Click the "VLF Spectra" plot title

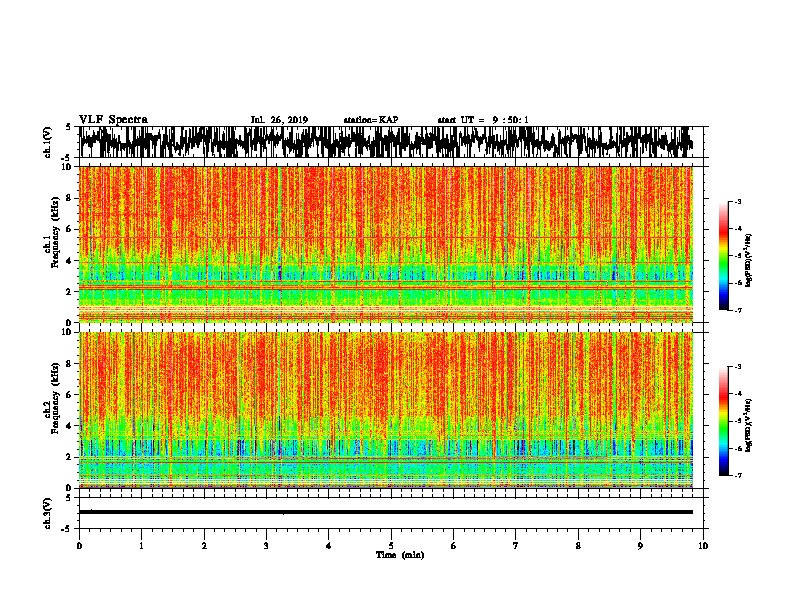113,120
